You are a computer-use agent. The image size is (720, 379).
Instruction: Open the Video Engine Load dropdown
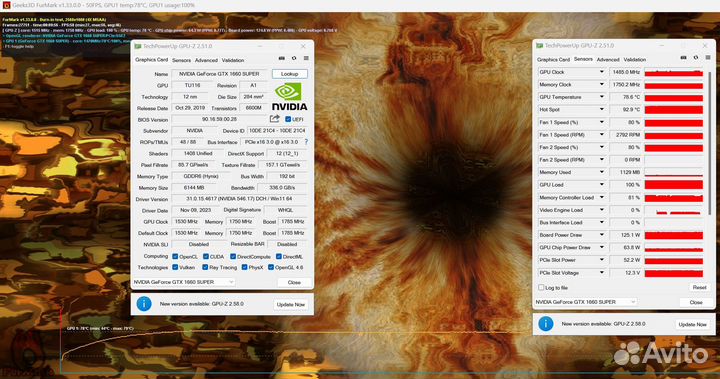[602, 210]
